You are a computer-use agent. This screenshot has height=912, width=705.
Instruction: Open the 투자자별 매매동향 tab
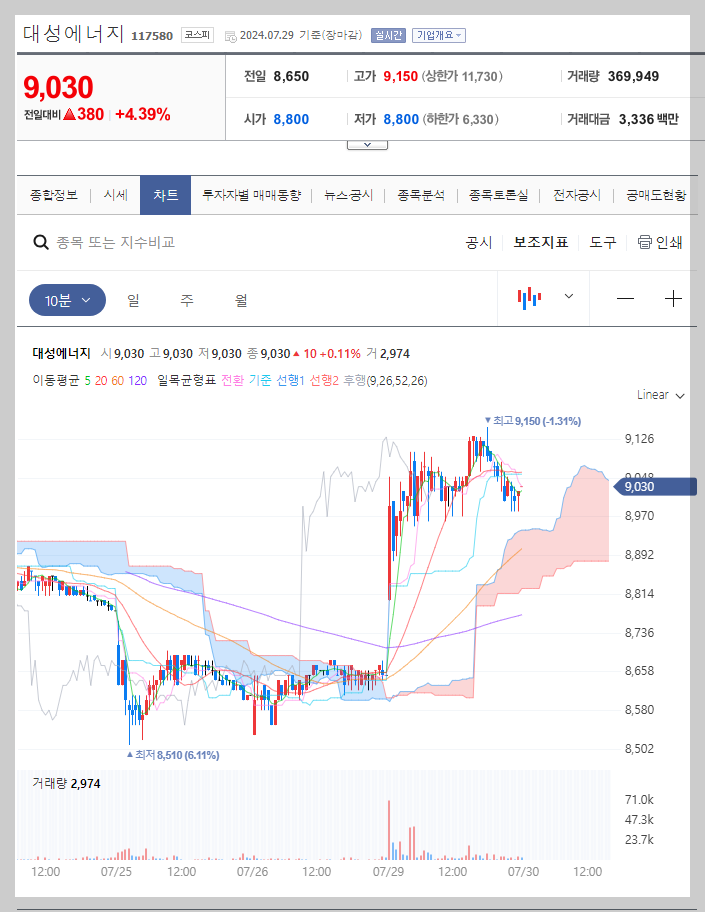pos(253,196)
